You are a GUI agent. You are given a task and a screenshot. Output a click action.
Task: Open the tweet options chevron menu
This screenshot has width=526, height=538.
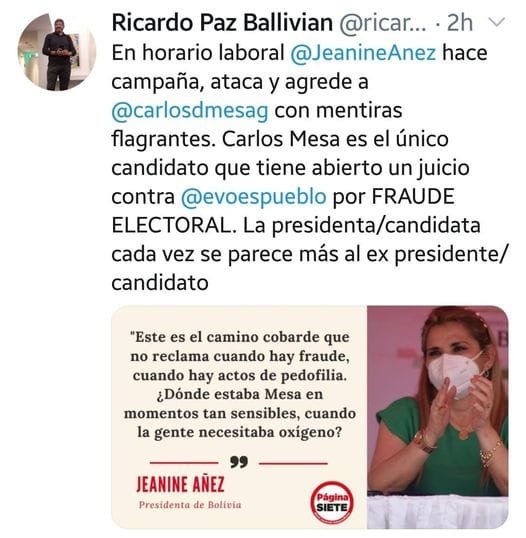point(497,22)
